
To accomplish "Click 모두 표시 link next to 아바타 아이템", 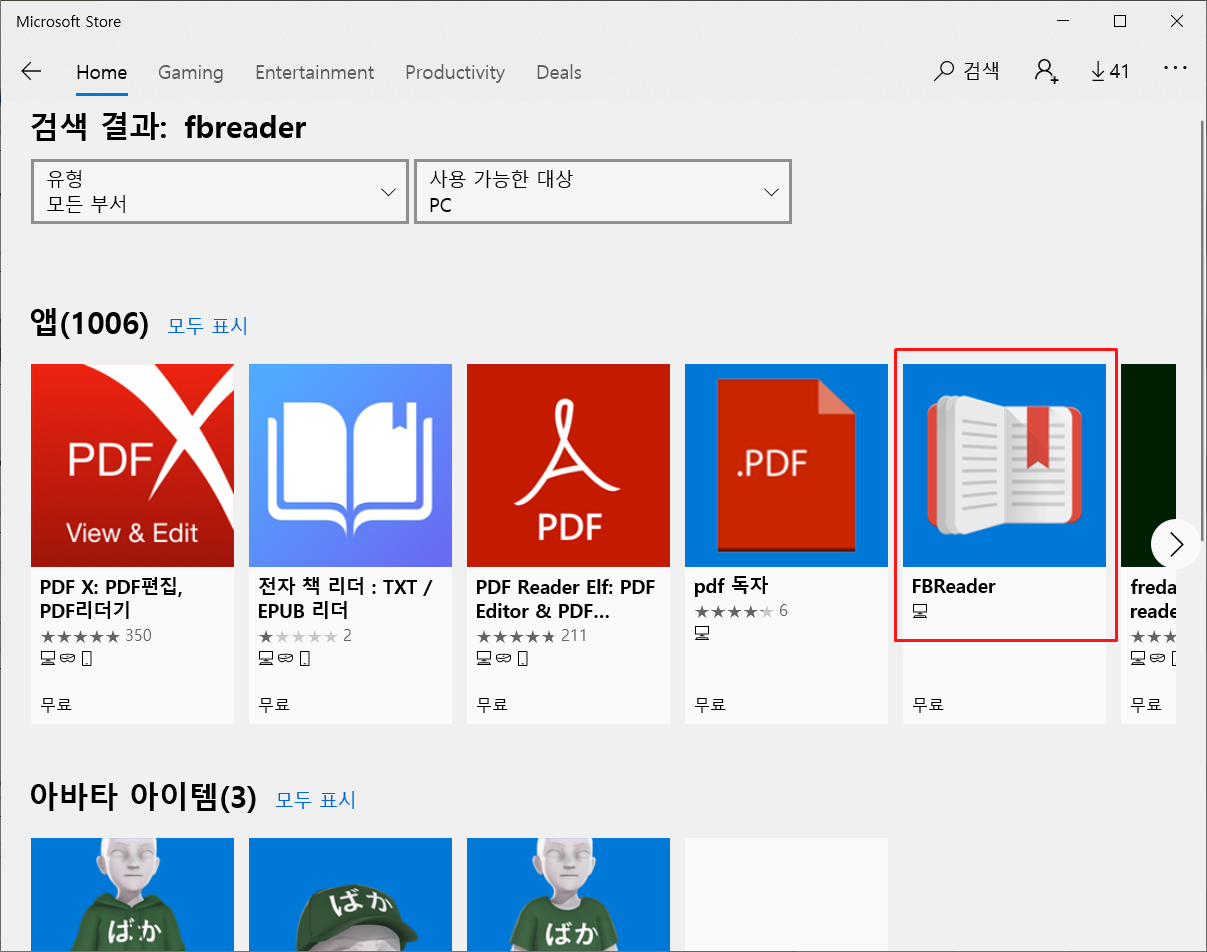I will (316, 800).
